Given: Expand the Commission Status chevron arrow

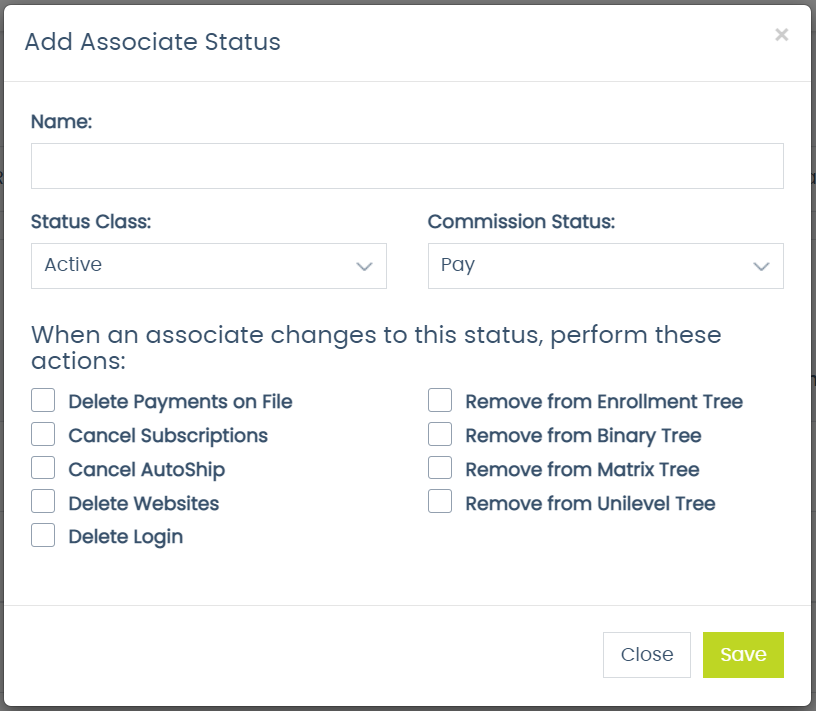Looking at the screenshot, I should (761, 265).
